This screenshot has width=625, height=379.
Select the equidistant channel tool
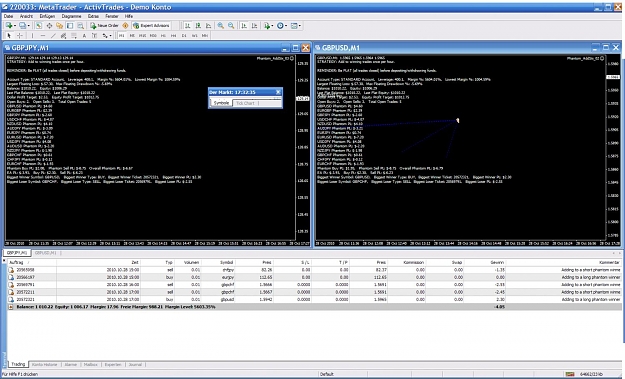(x=63, y=35)
